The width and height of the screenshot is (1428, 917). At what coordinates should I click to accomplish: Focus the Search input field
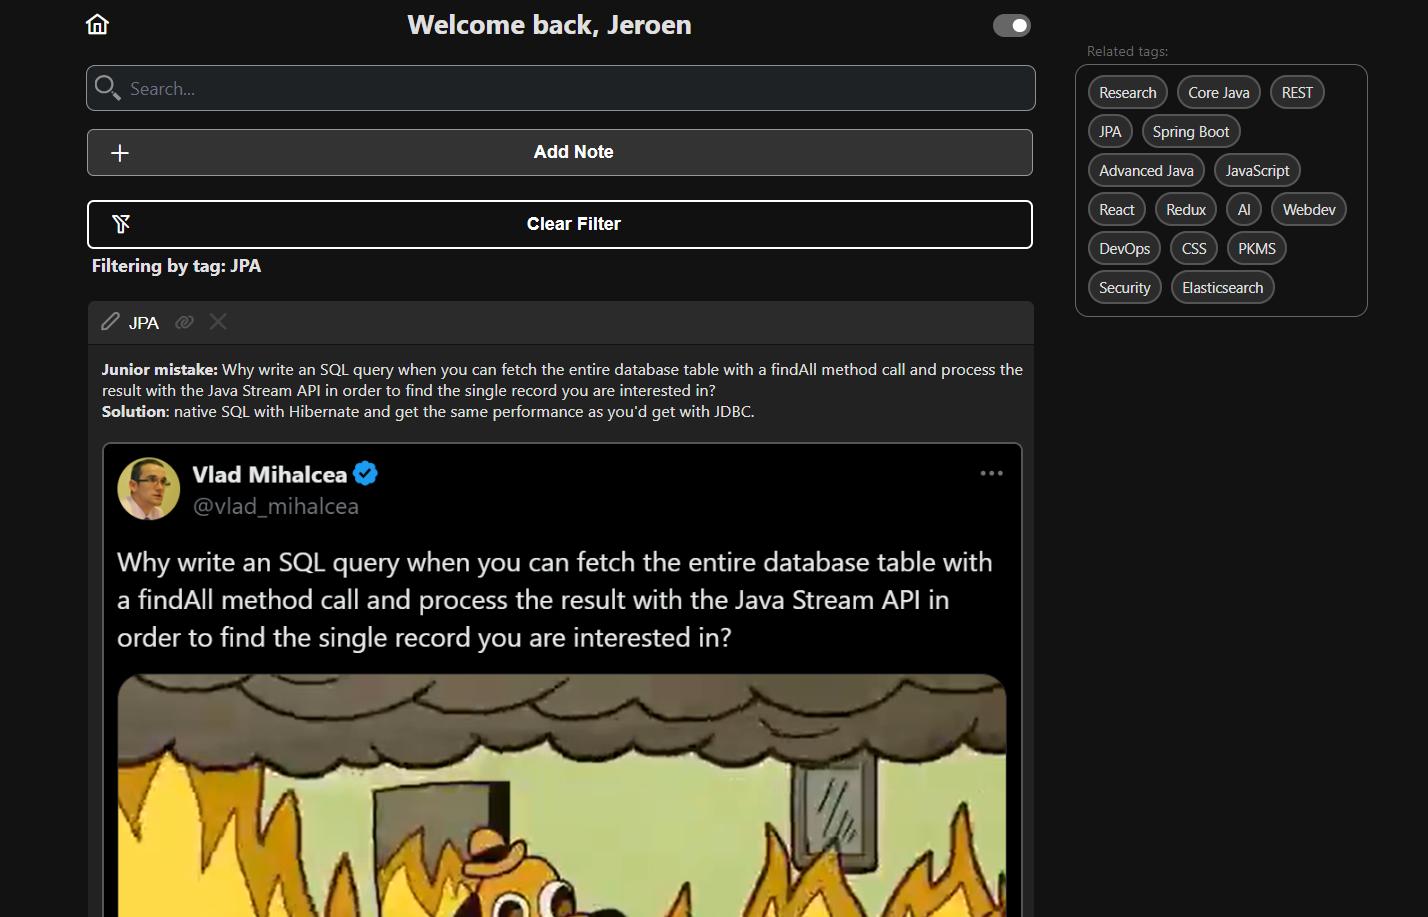click(561, 88)
